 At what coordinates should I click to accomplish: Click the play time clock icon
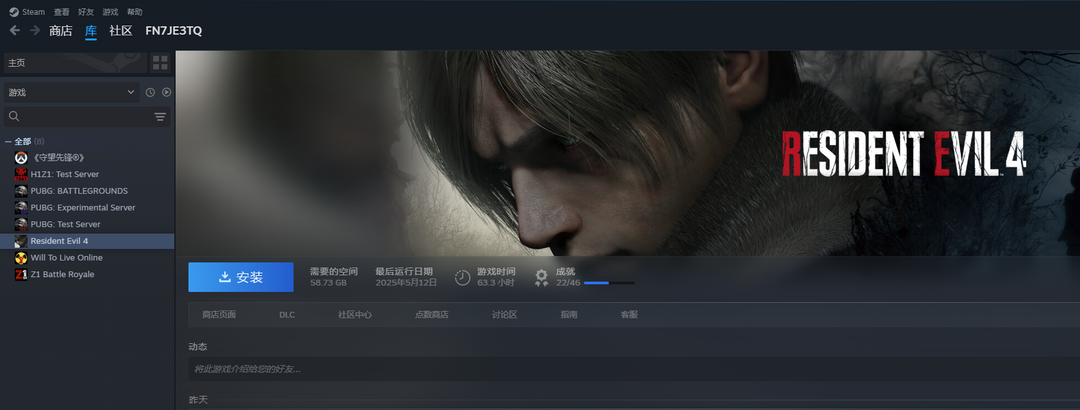coord(462,277)
